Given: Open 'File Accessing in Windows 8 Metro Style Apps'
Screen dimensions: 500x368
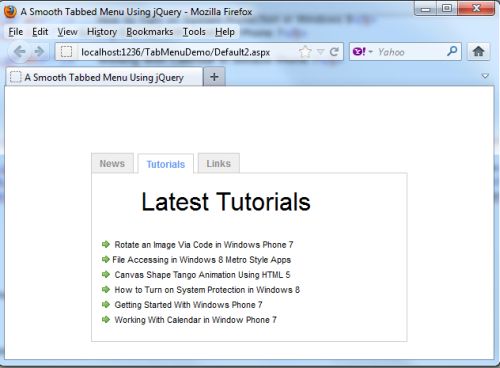Looking at the screenshot, I should [x=201, y=260].
